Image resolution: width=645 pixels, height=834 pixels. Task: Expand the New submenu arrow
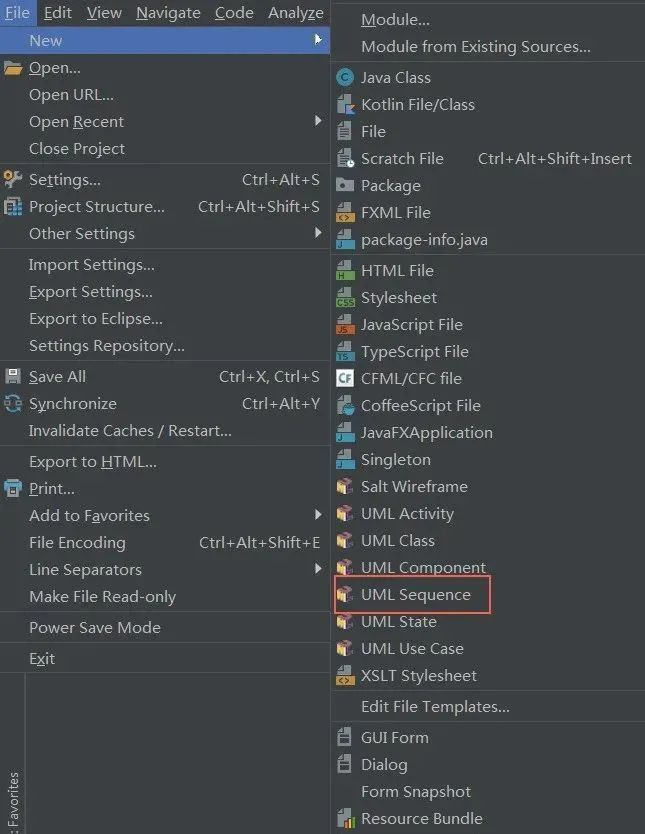click(317, 40)
